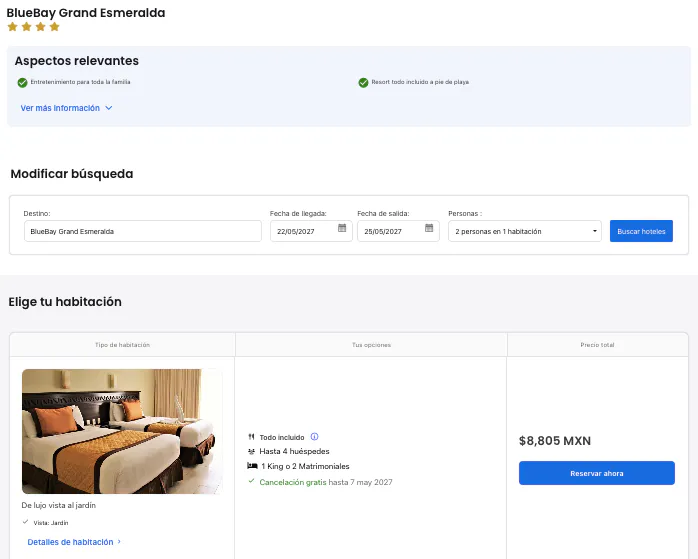Click the Fecha de salida date field
698x559 pixels.
click(398, 231)
